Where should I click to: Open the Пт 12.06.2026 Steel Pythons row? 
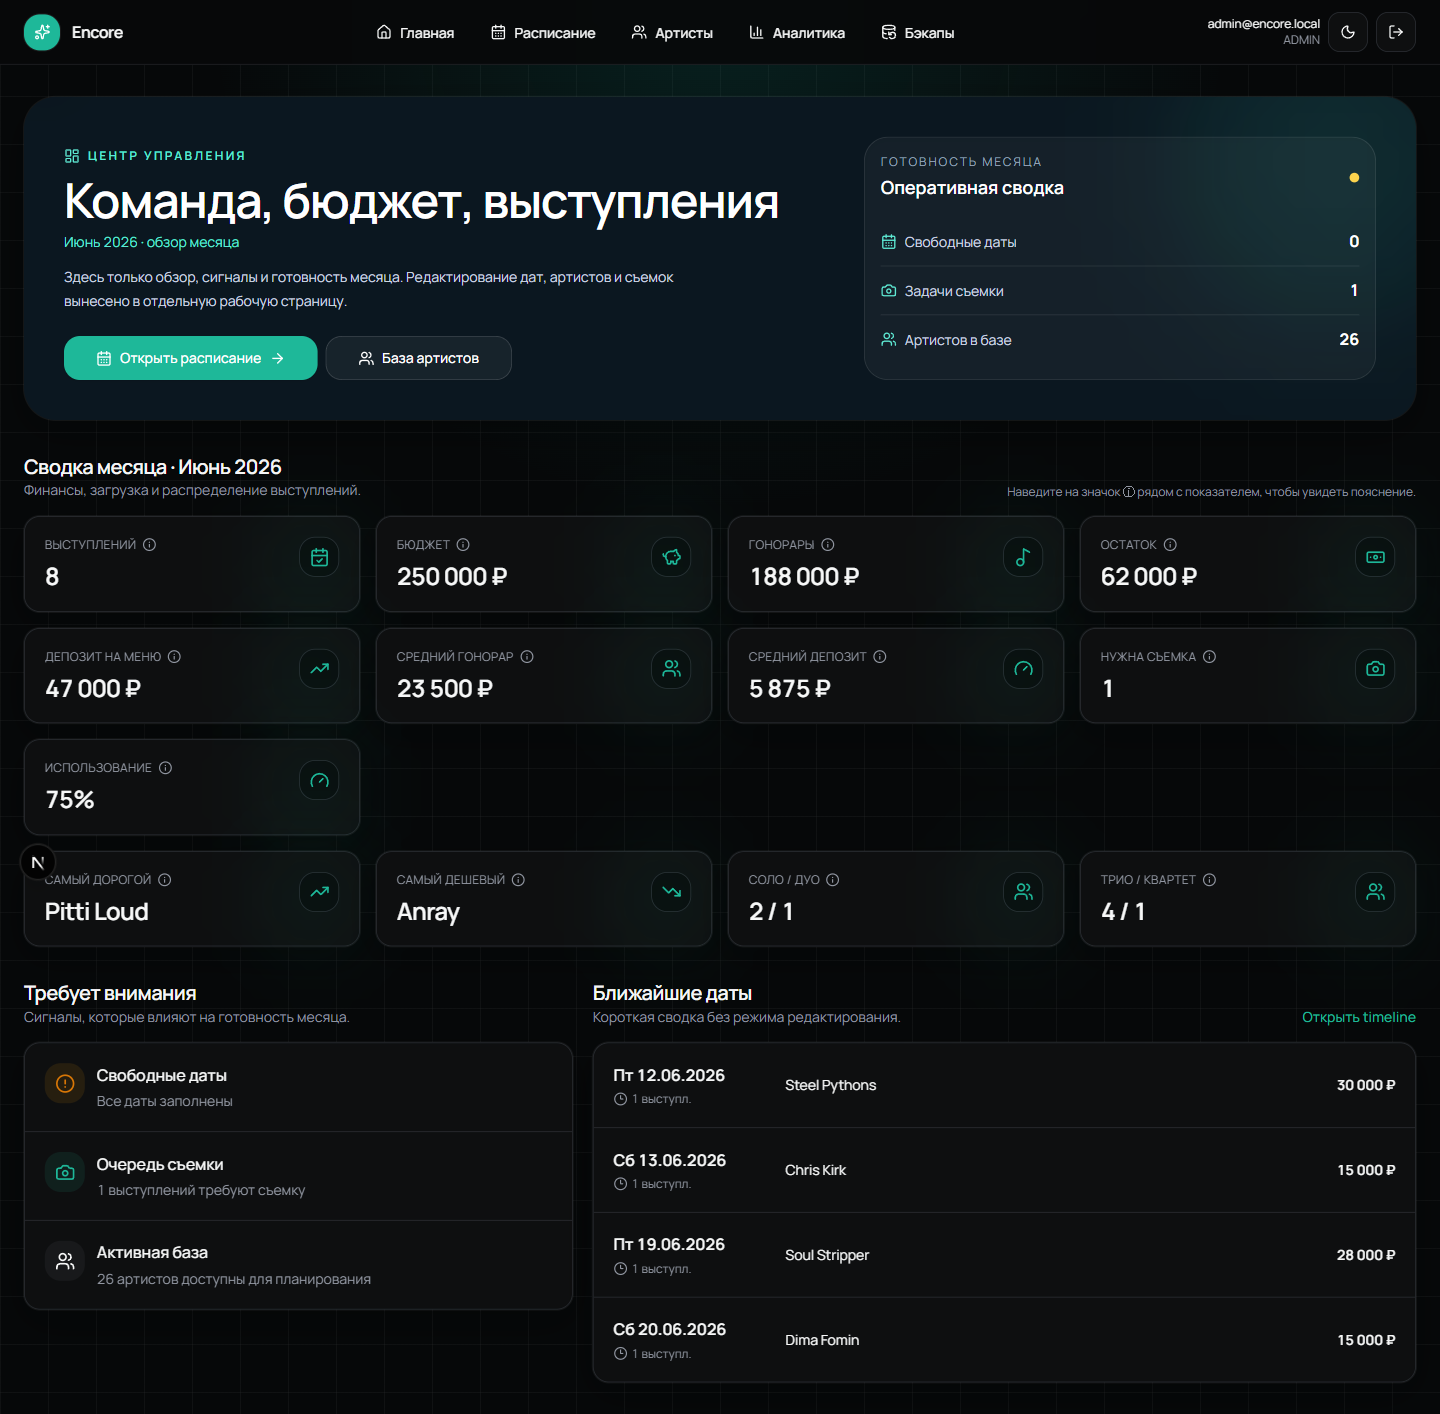1004,1086
